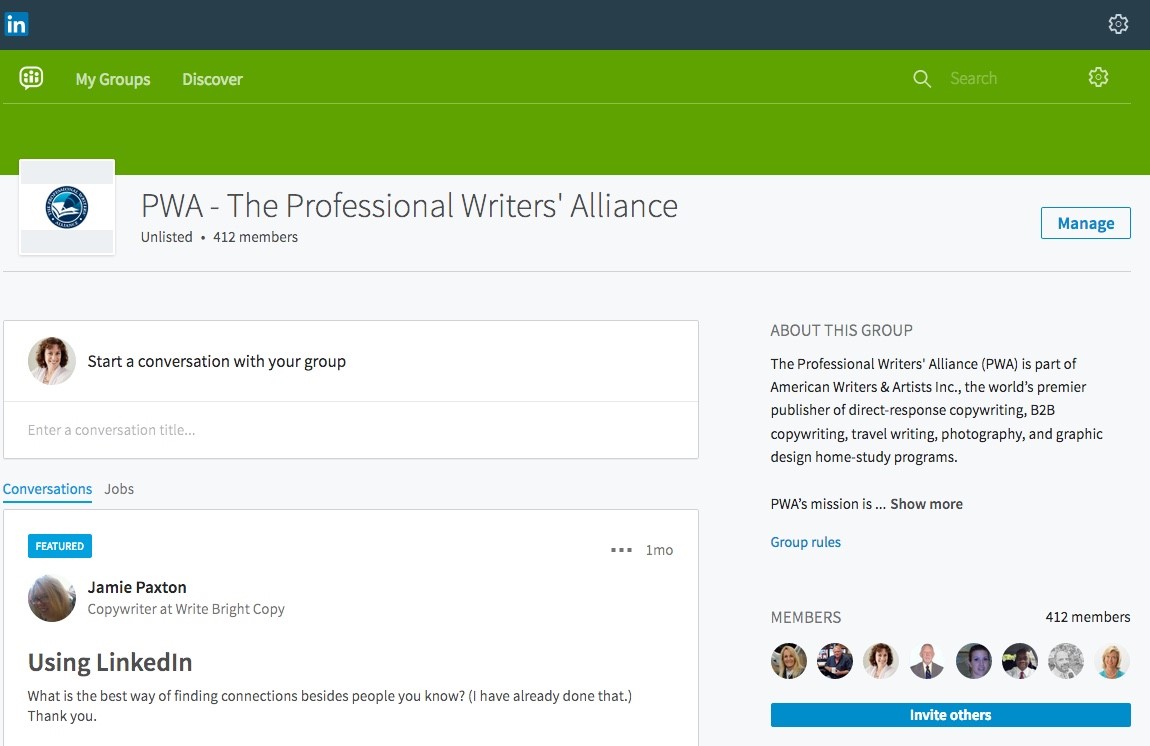
Task: Open the Group rules link
Action: 805,541
